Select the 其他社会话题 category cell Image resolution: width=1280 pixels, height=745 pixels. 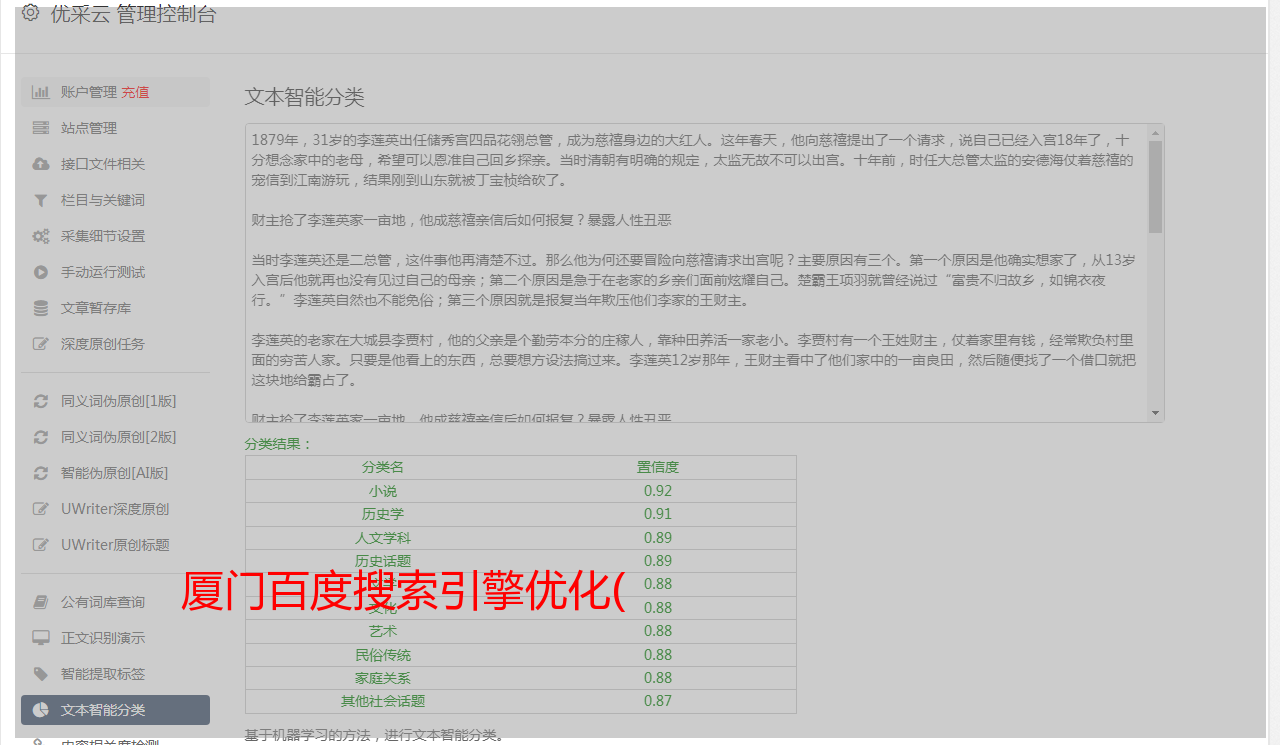click(x=383, y=701)
